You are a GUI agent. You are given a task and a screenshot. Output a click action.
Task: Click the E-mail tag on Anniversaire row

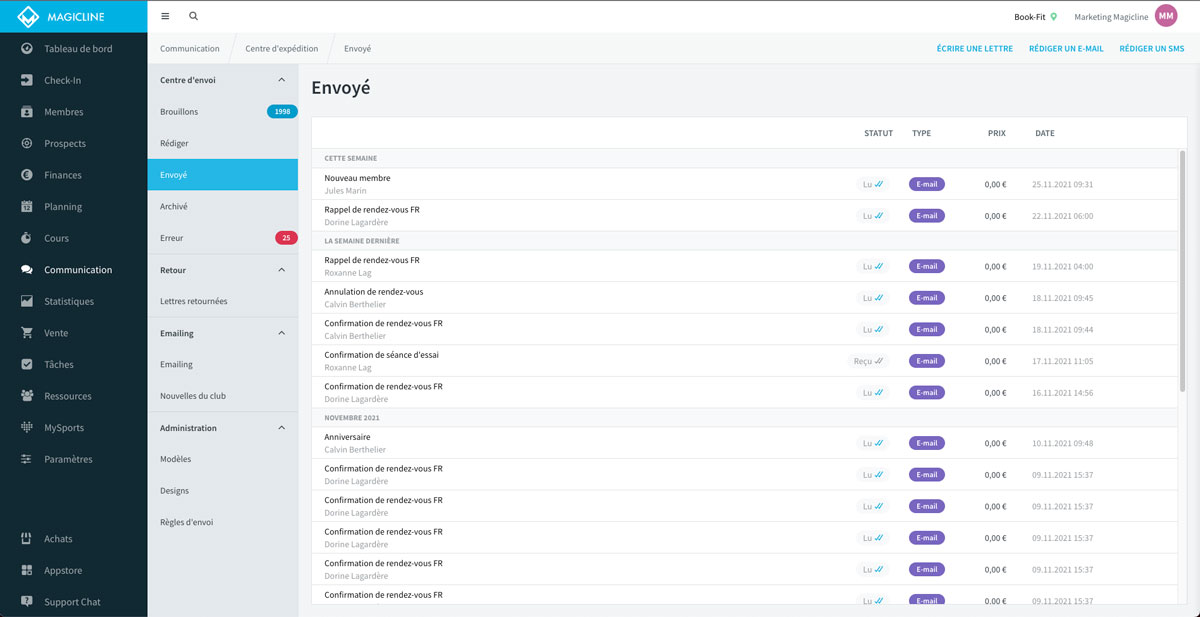coord(927,443)
